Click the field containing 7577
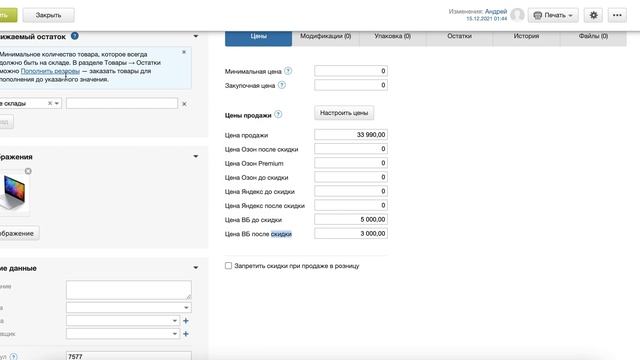The width and height of the screenshot is (640, 360). point(129,356)
